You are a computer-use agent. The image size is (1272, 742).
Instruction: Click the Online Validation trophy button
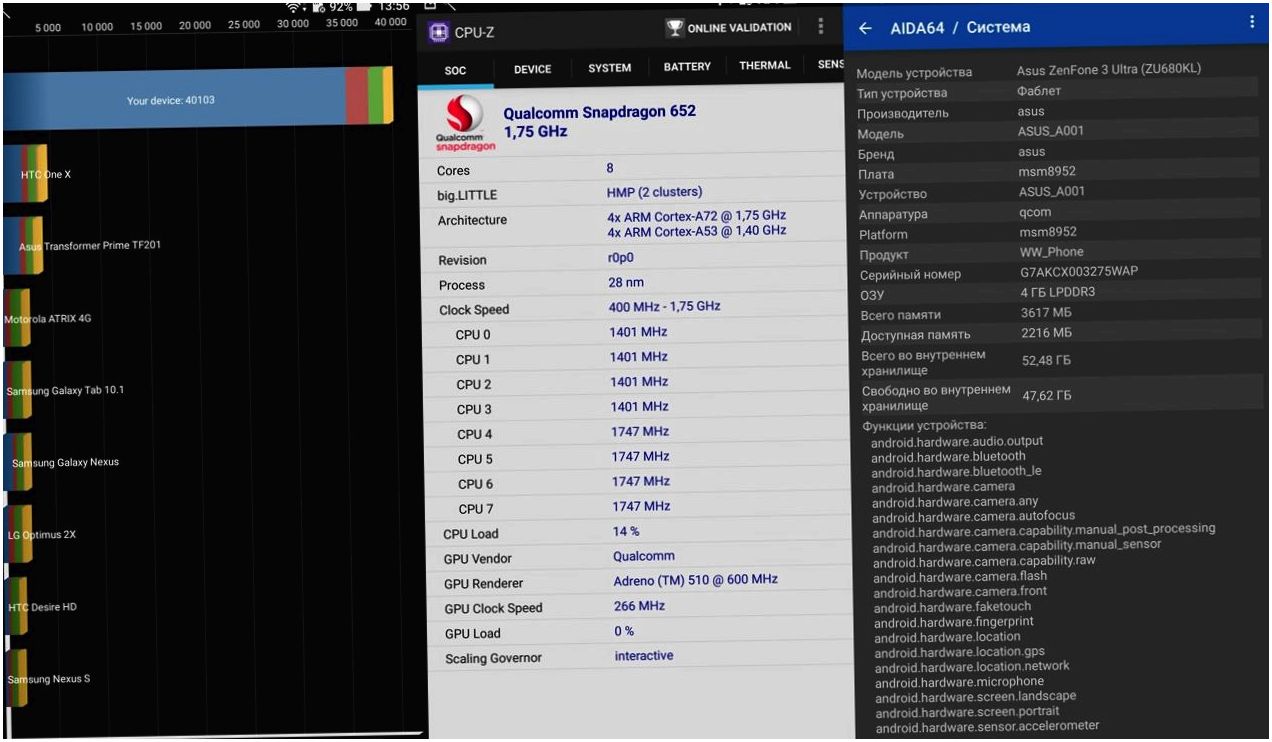730,28
